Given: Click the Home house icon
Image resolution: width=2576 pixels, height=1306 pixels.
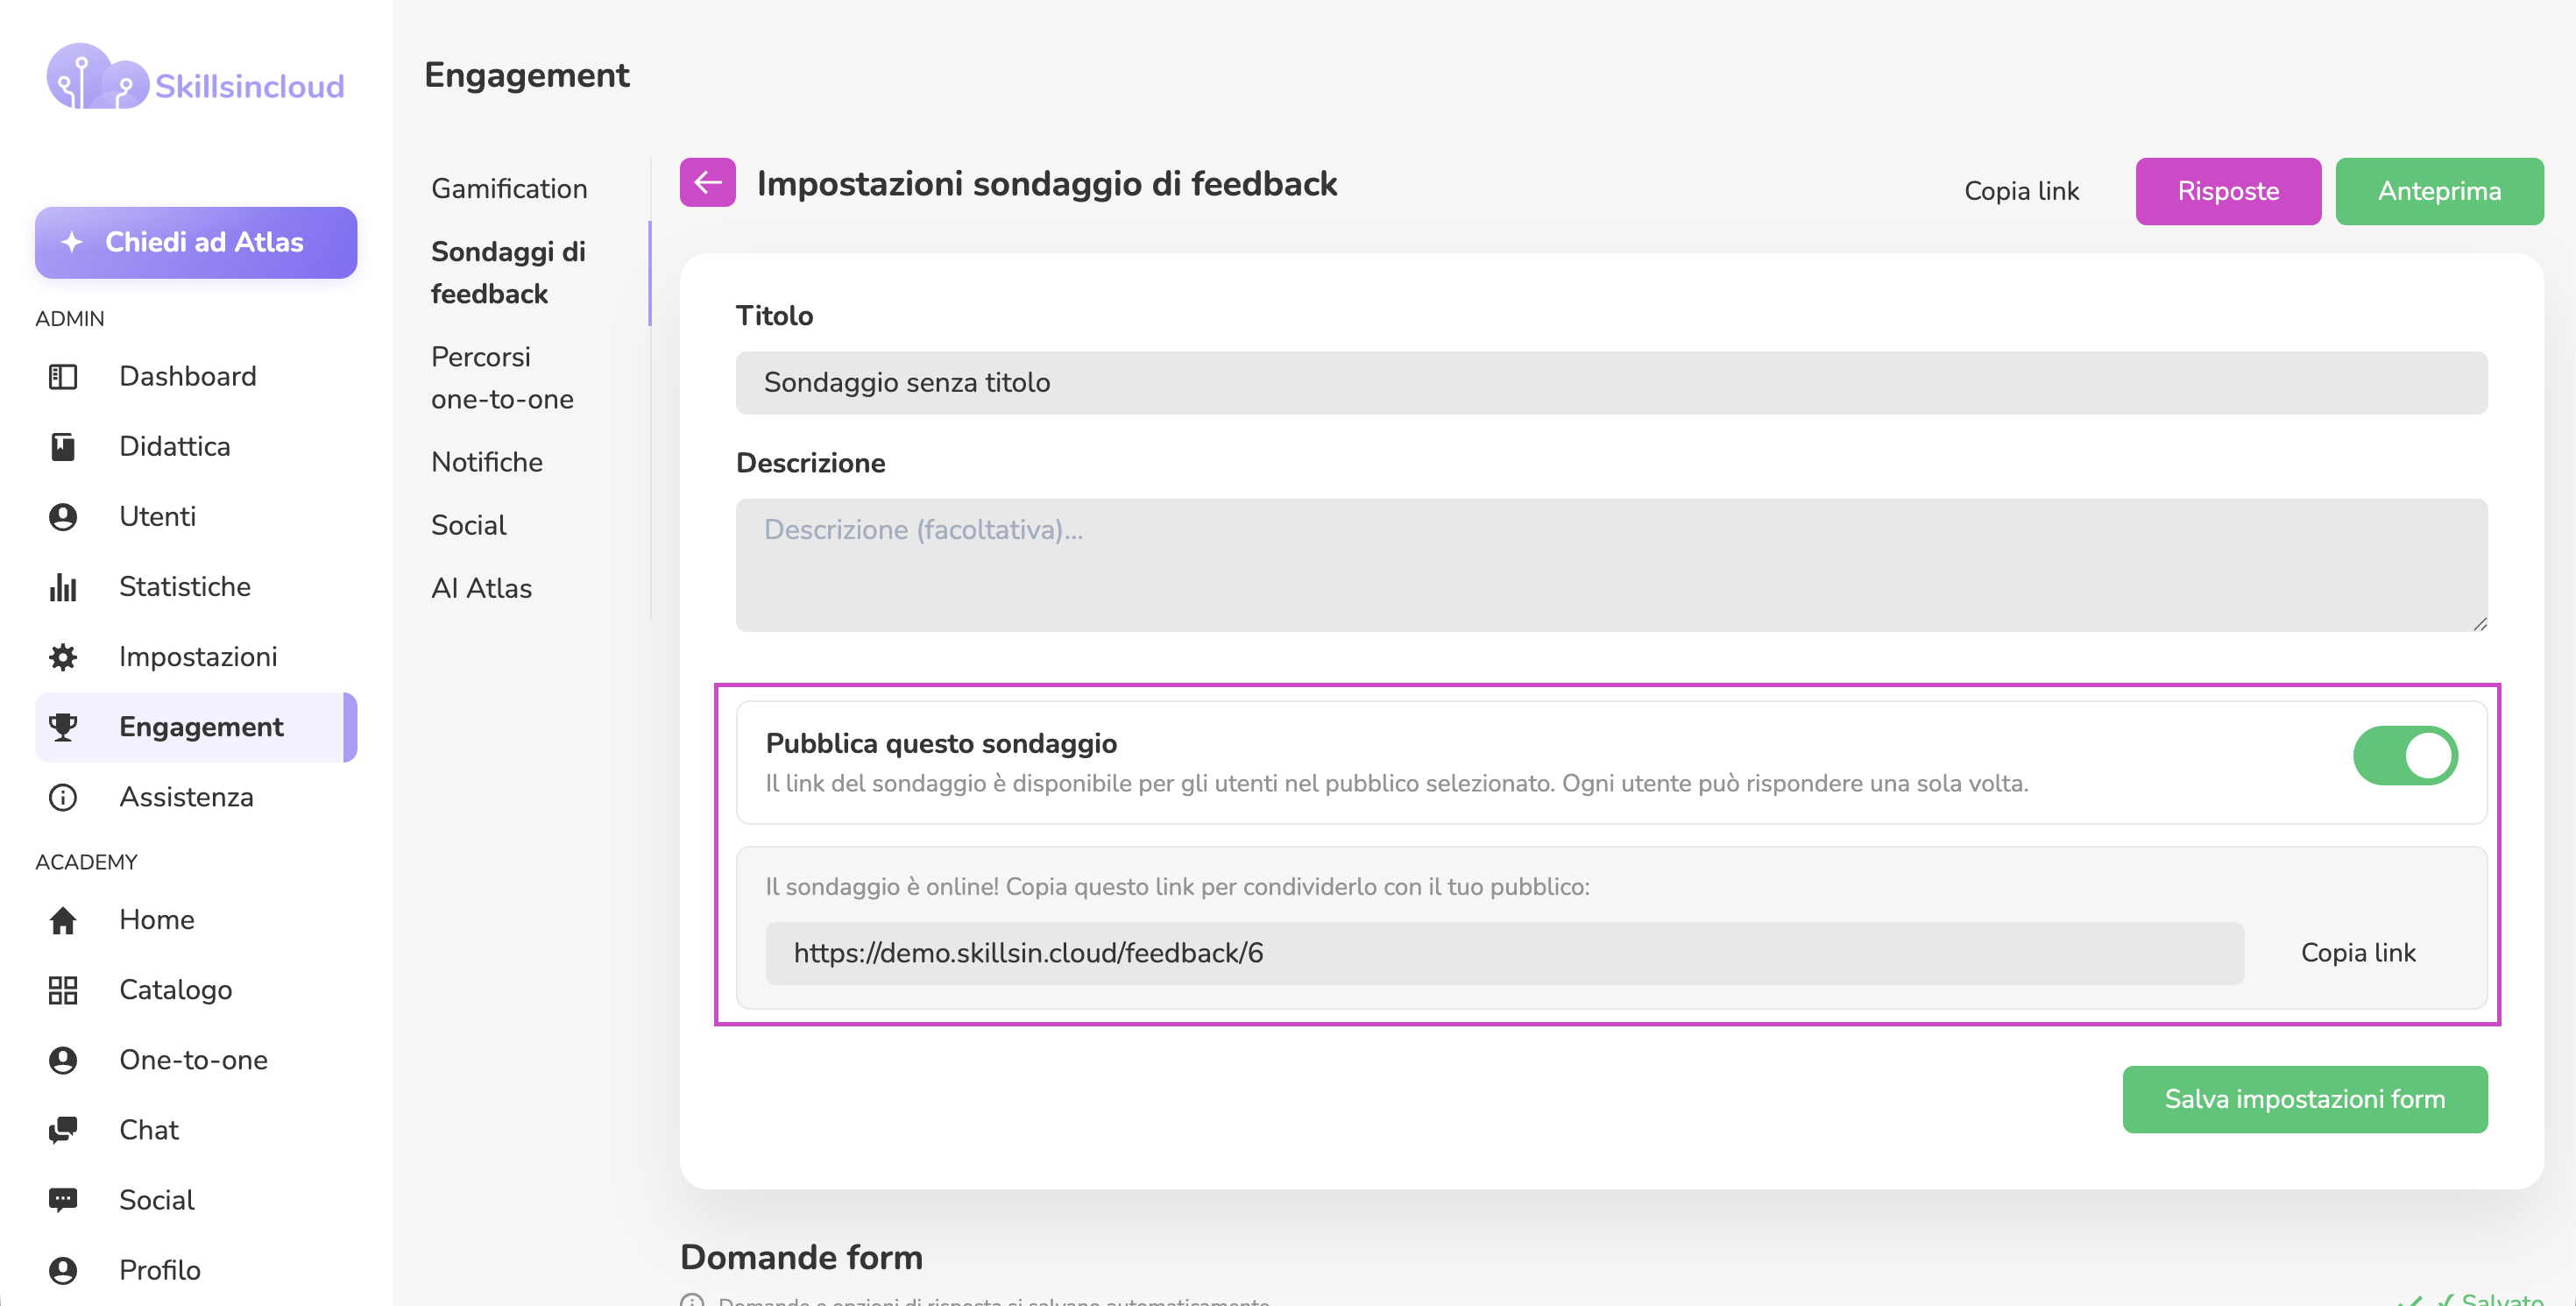Looking at the screenshot, I should pyautogui.click(x=63, y=920).
